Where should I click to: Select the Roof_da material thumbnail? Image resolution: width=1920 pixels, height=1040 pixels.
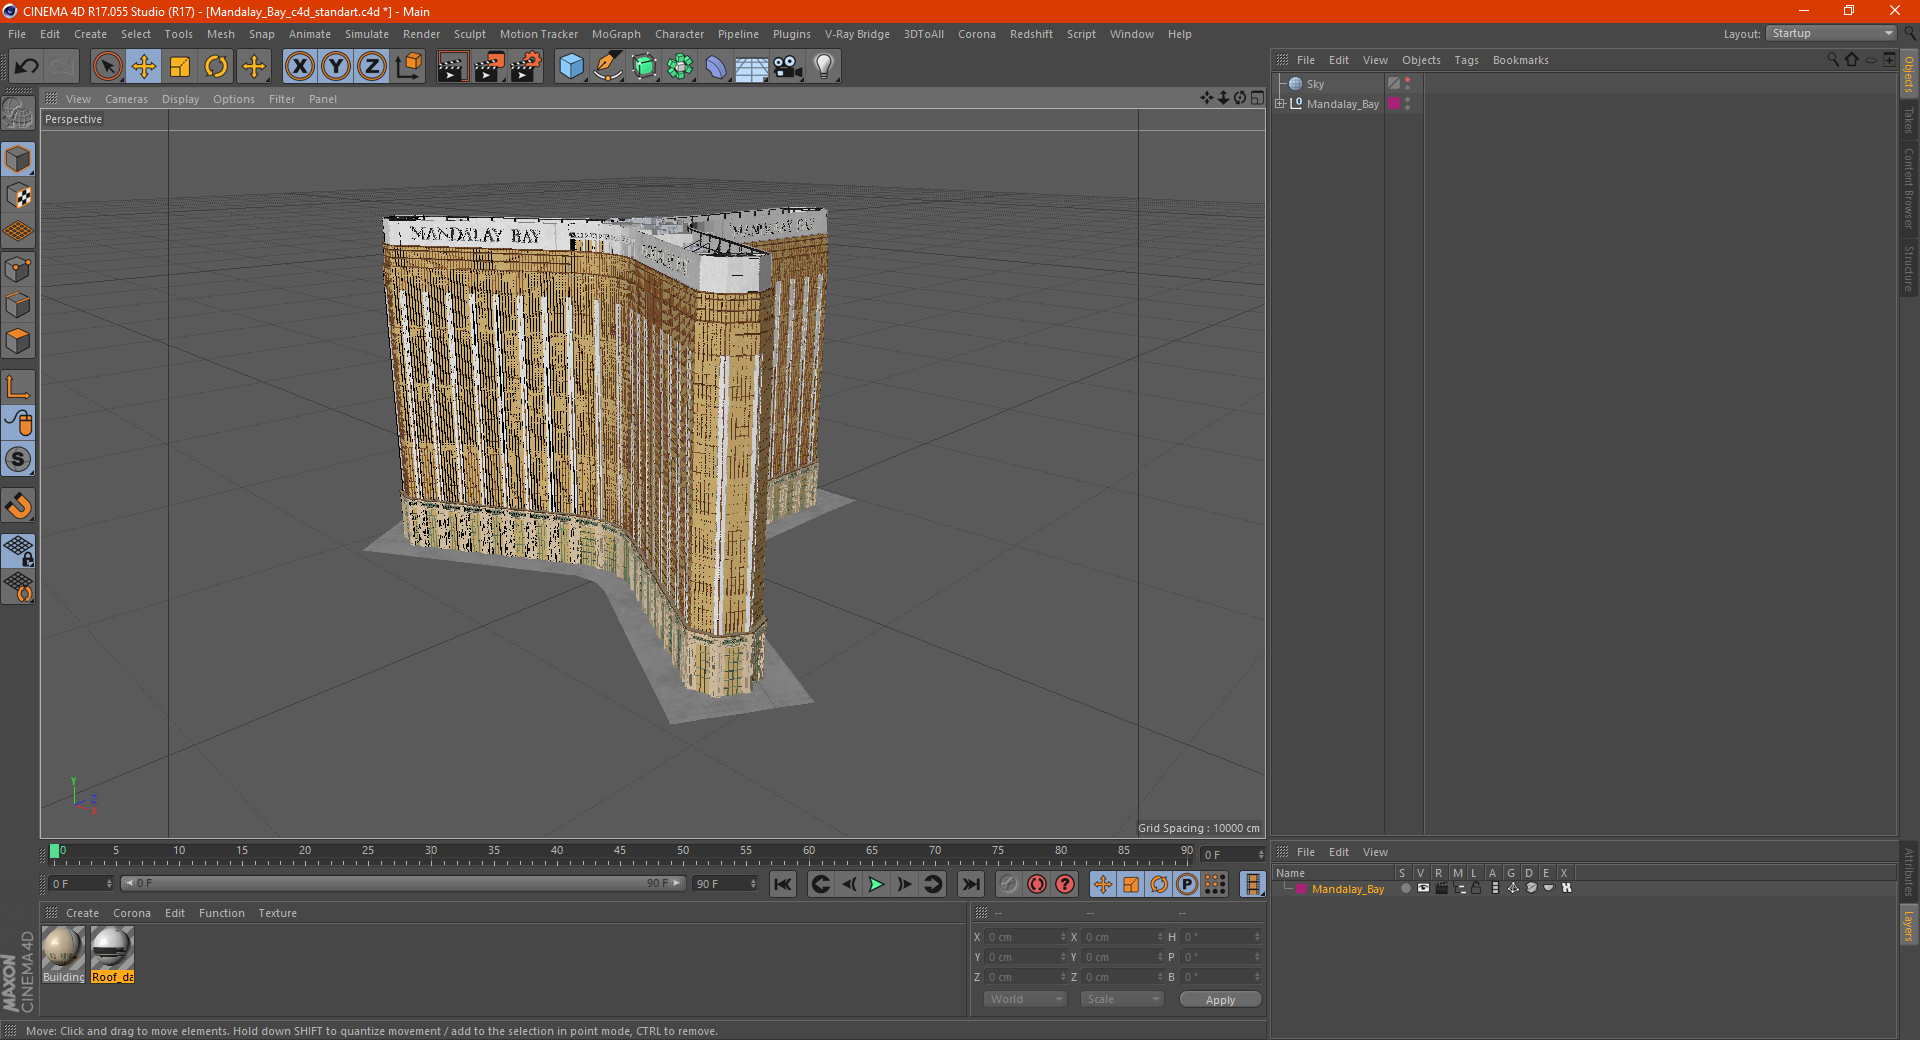[112, 947]
